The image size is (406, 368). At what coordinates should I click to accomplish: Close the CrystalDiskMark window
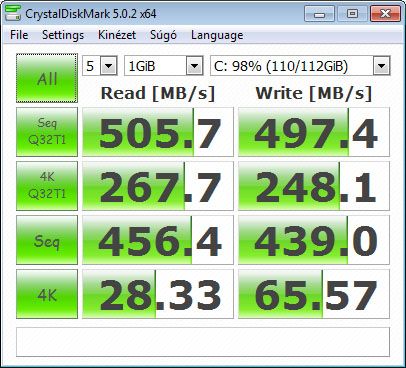[385, 14]
